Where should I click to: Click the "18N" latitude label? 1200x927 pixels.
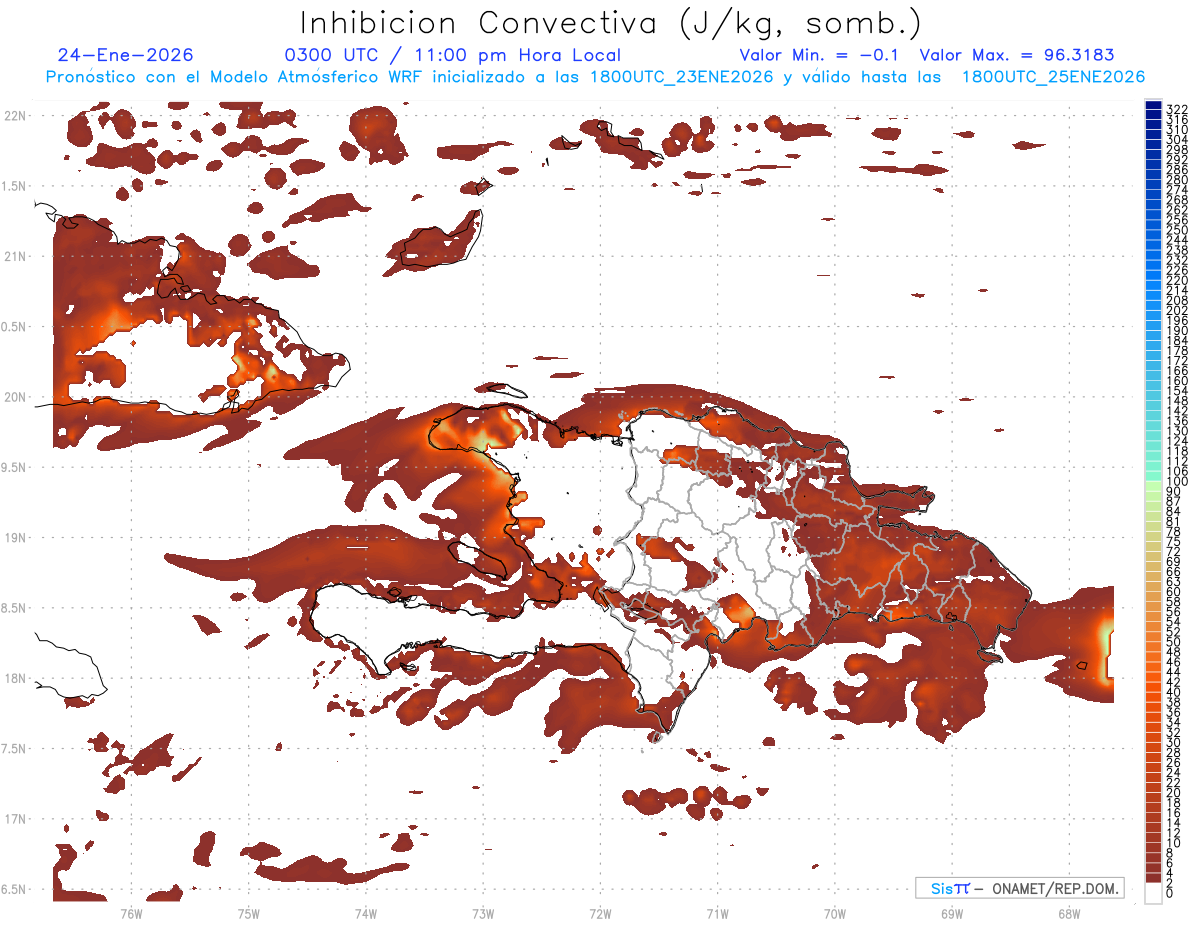(14, 678)
